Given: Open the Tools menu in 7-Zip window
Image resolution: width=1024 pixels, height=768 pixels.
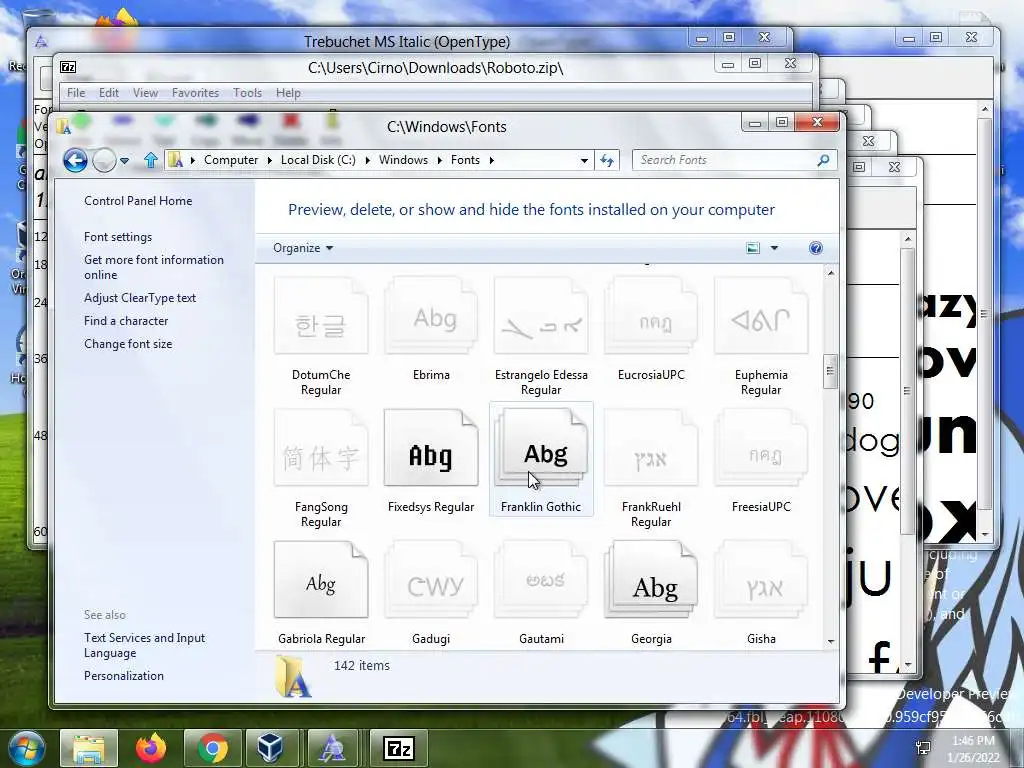Looking at the screenshot, I should click(248, 93).
